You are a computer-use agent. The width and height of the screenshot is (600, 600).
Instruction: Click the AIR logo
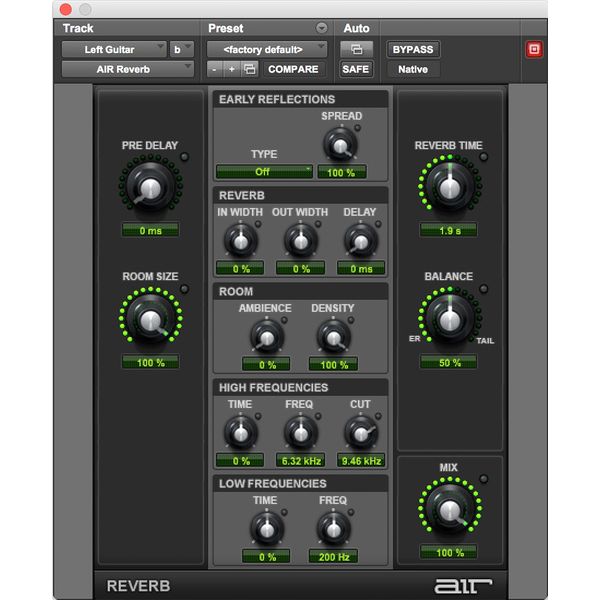tap(463, 585)
